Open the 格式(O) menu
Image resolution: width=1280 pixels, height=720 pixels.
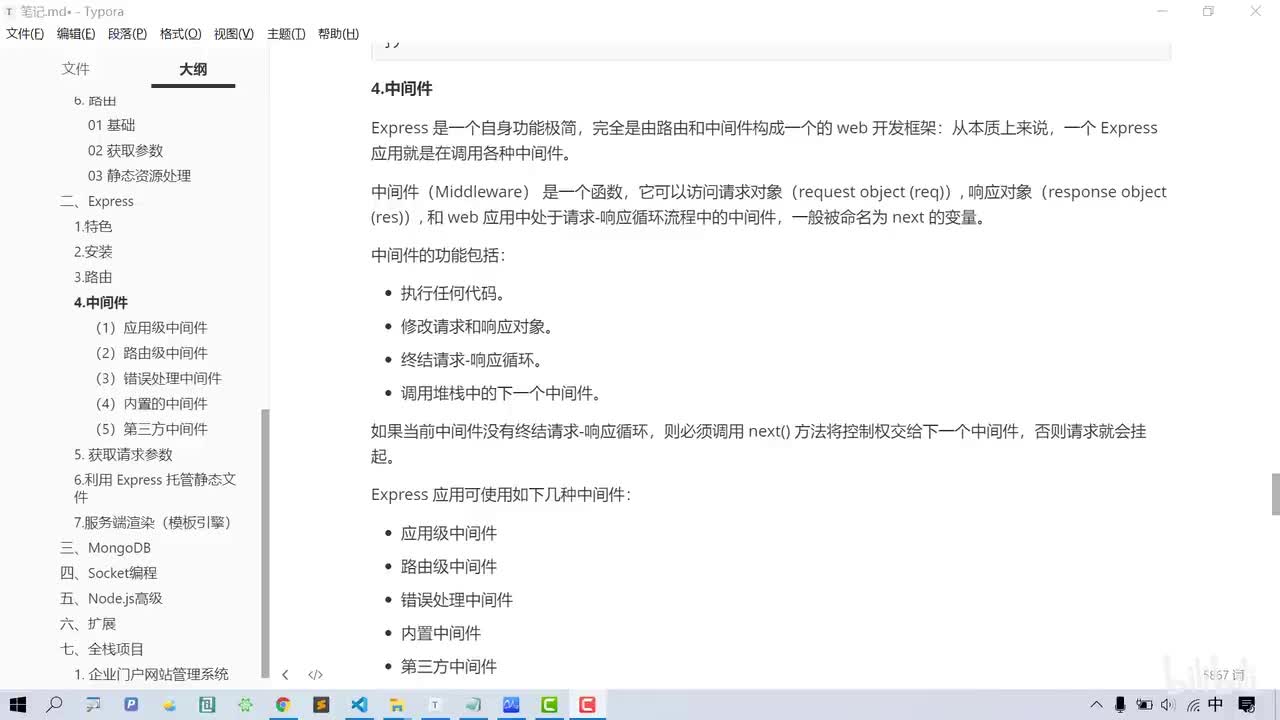point(180,34)
